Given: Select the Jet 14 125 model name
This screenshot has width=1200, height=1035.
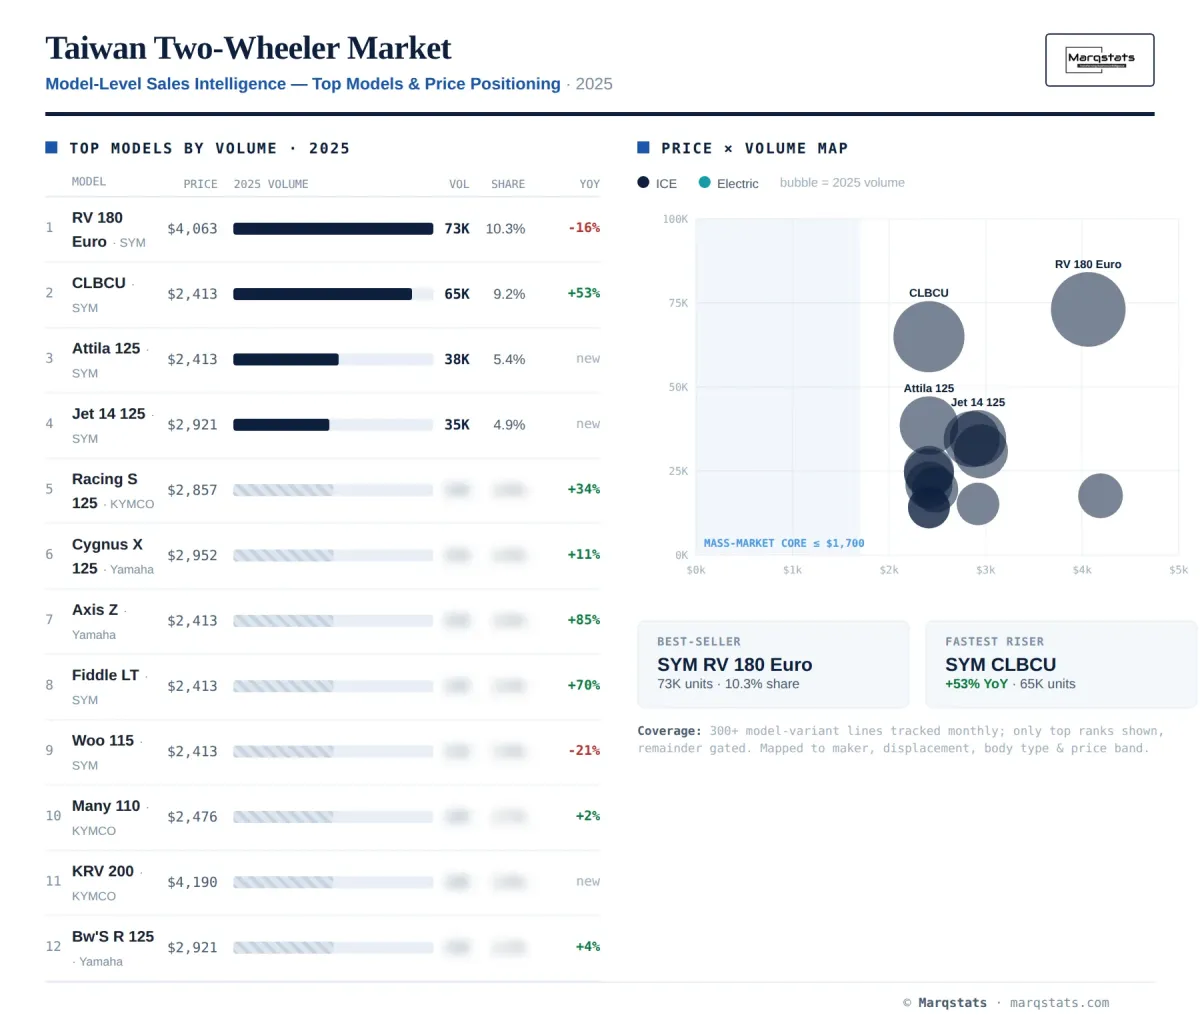Looking at the screenshot, I should [x=109, y=413].
